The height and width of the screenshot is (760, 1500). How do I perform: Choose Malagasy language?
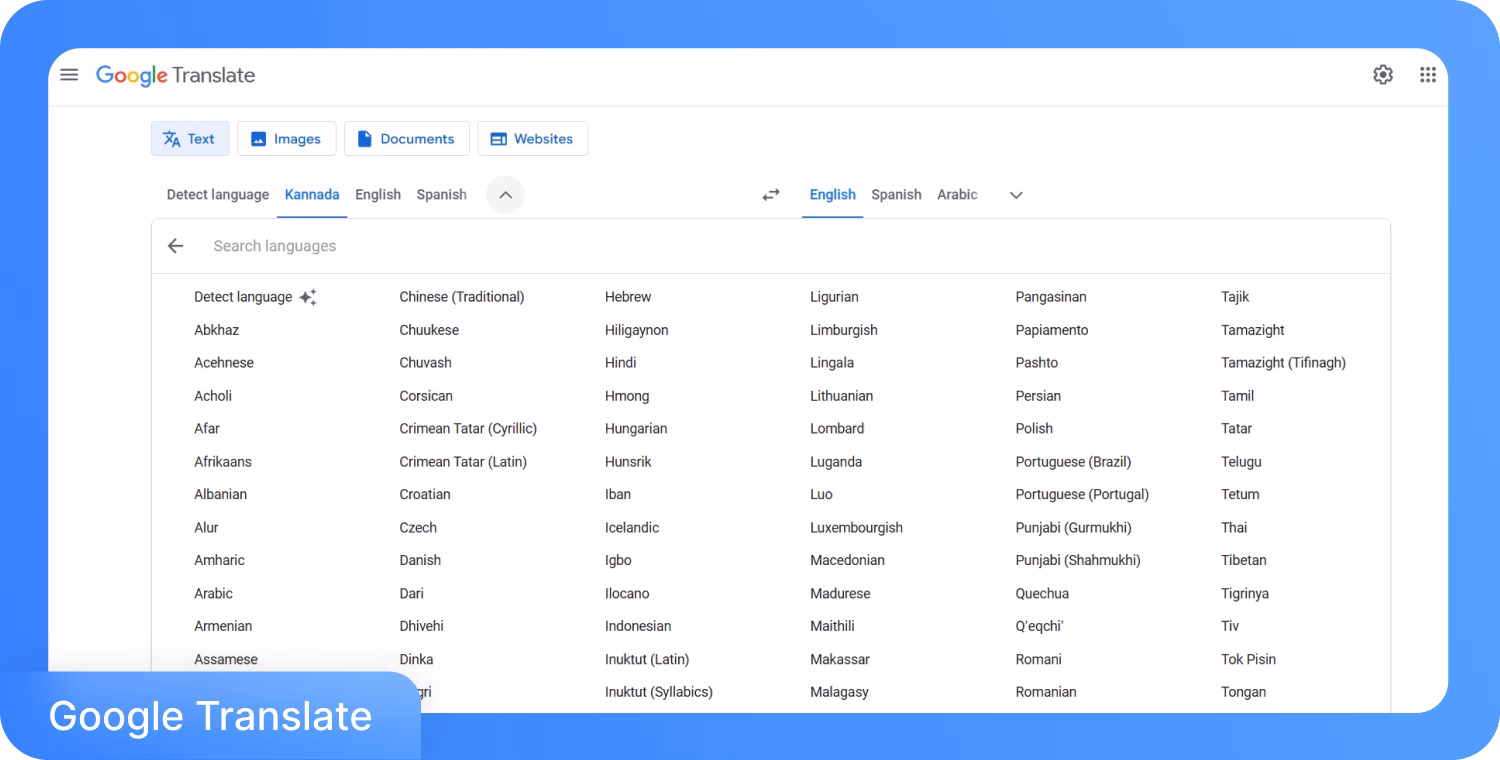tap(840, 692)
